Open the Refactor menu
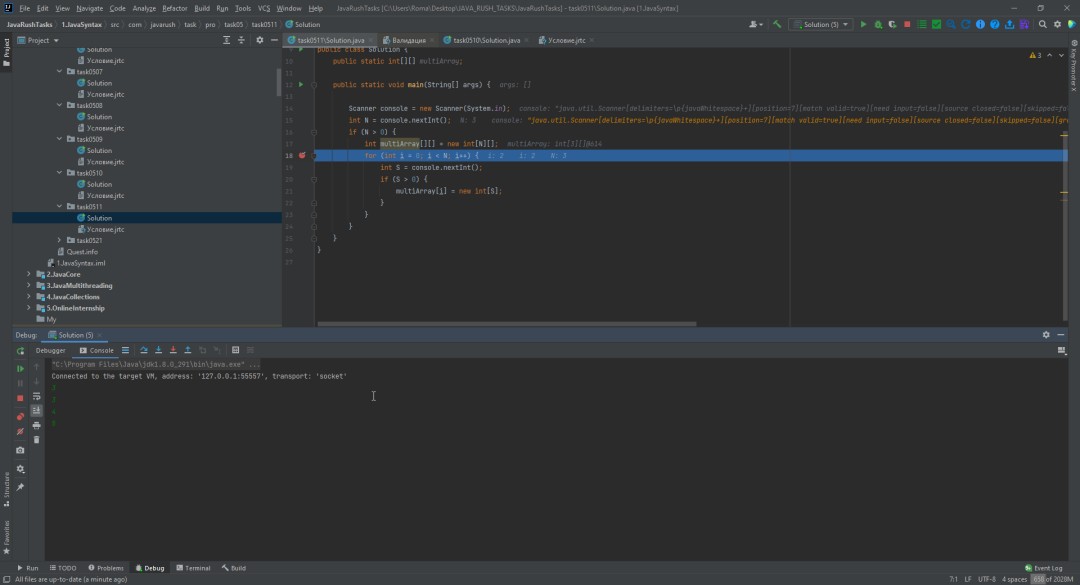The image size is (1080, 585). coord(174,8)
